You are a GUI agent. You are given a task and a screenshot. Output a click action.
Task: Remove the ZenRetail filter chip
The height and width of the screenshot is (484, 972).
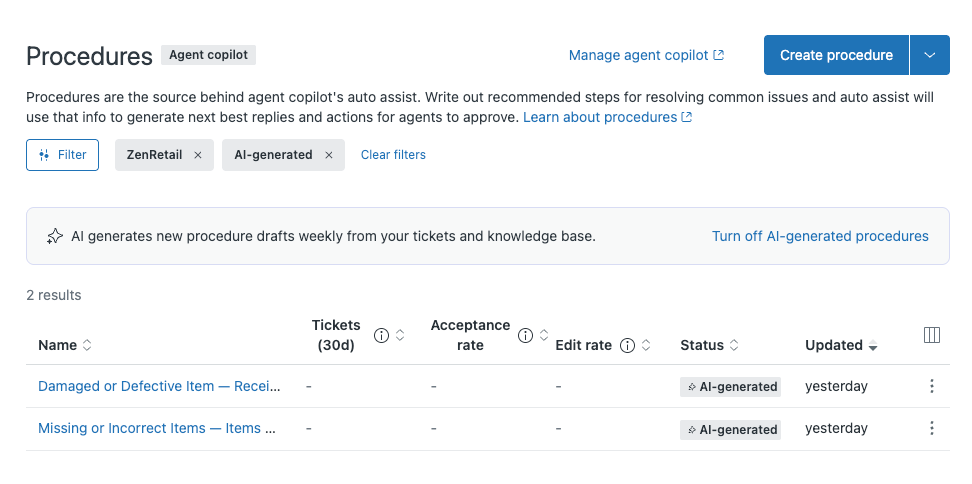(197, 155)
